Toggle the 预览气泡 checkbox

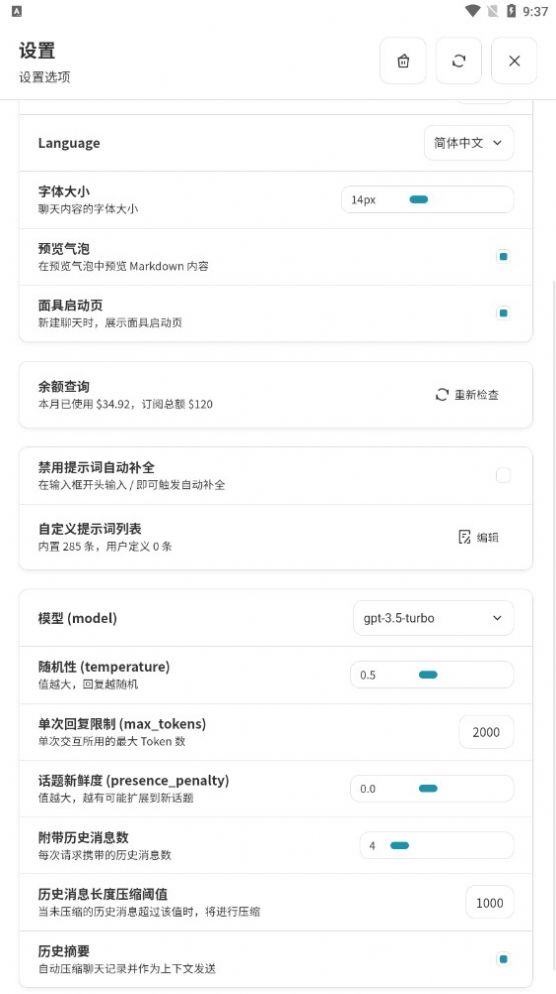(x=503, y=257)
